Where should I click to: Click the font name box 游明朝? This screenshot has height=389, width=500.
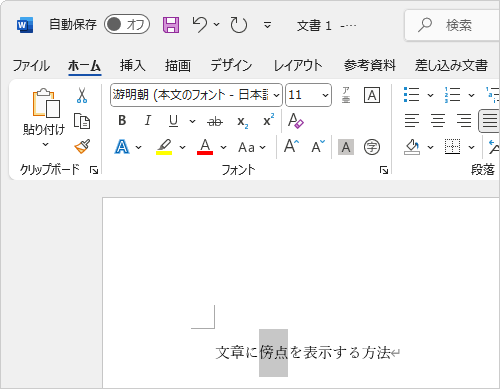(190, 95)
